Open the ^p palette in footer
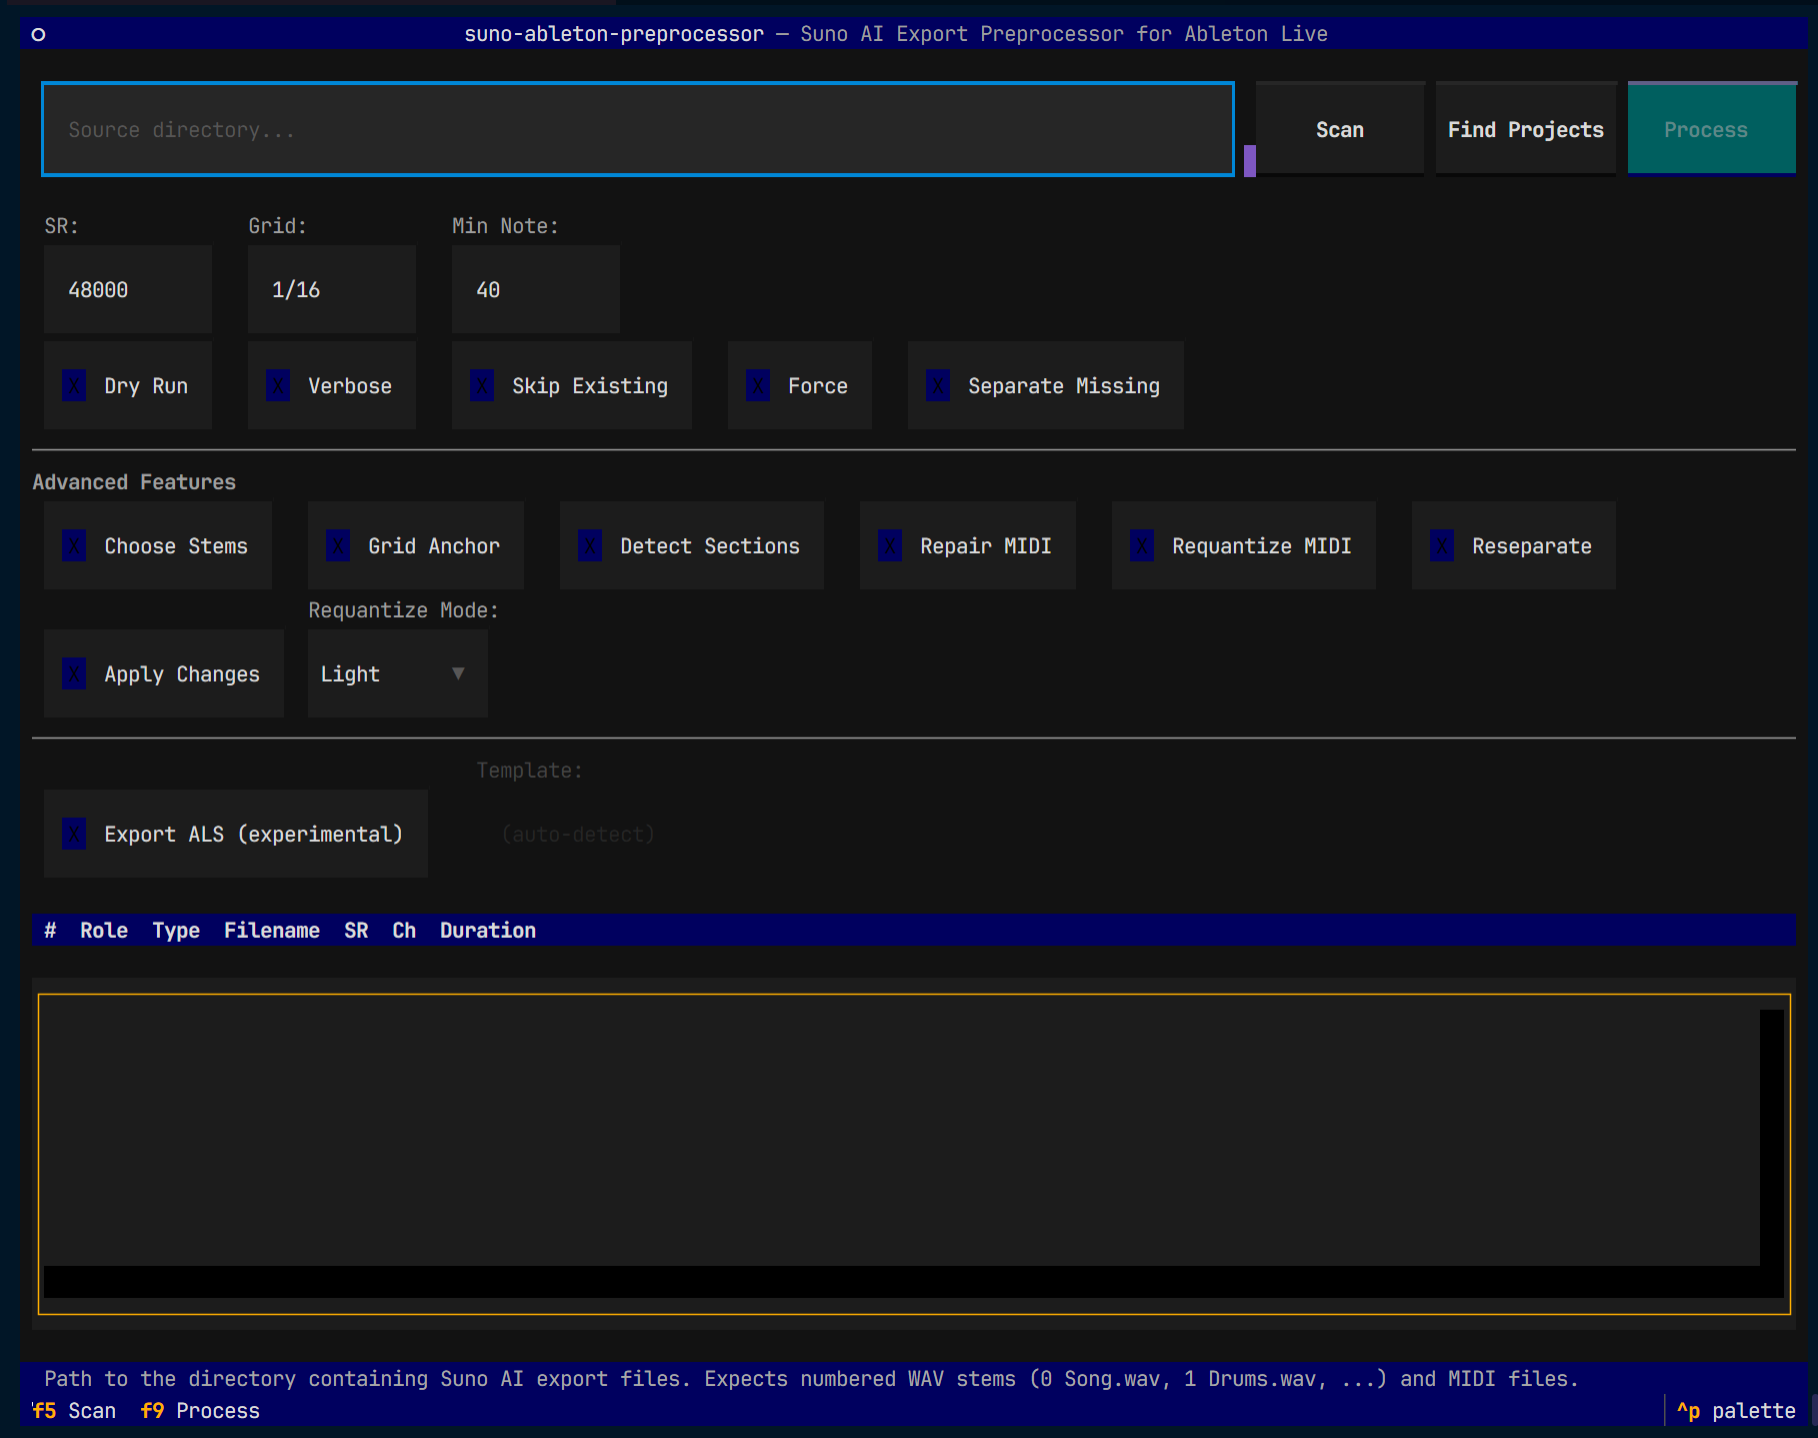Viewport: 1818px width, 1438px height. [1737, 1411]
